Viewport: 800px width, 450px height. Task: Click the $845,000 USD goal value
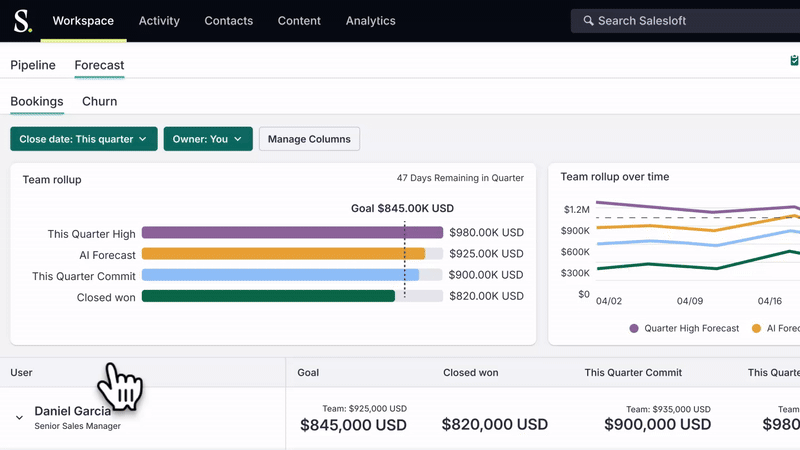(353, 425)
